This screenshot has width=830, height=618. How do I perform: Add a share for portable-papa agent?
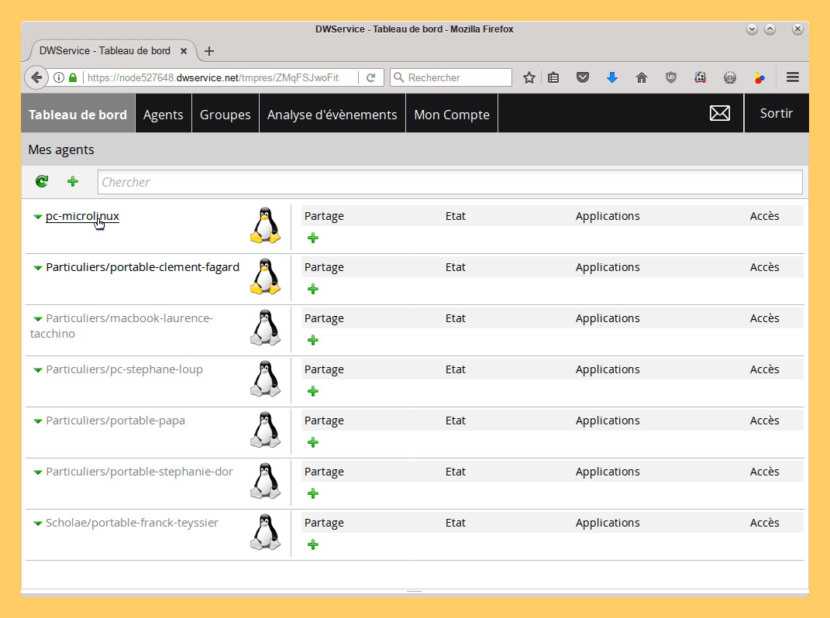click(313, 442)
